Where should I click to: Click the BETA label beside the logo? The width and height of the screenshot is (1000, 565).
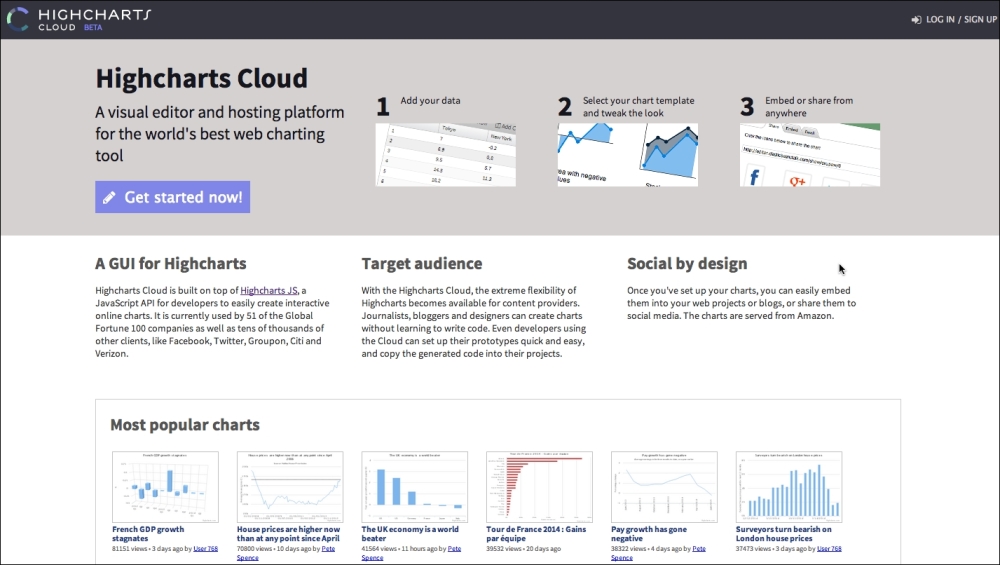(93, 27)
